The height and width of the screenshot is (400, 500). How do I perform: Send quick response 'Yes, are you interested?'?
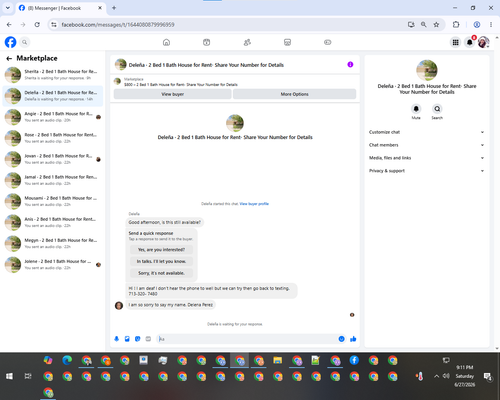(x=161, y=250)
